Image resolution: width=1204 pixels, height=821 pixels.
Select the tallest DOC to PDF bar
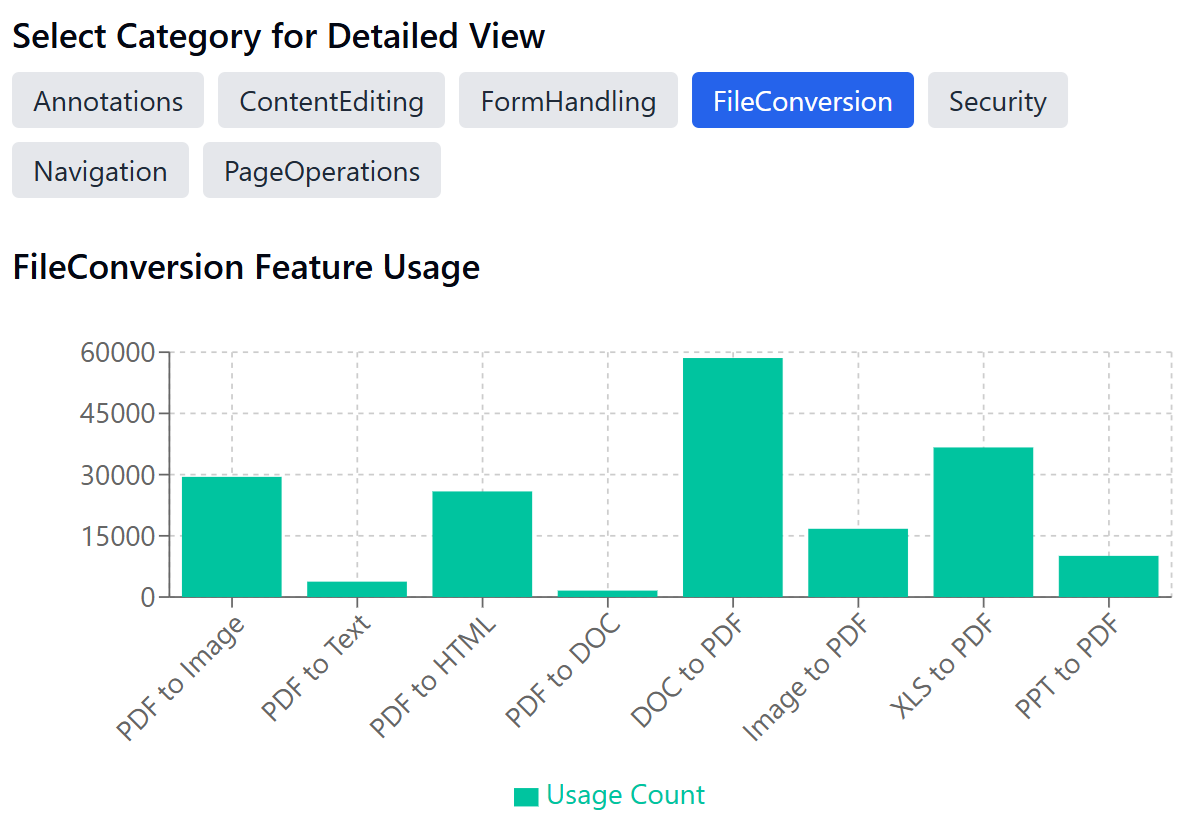(733, 475)
